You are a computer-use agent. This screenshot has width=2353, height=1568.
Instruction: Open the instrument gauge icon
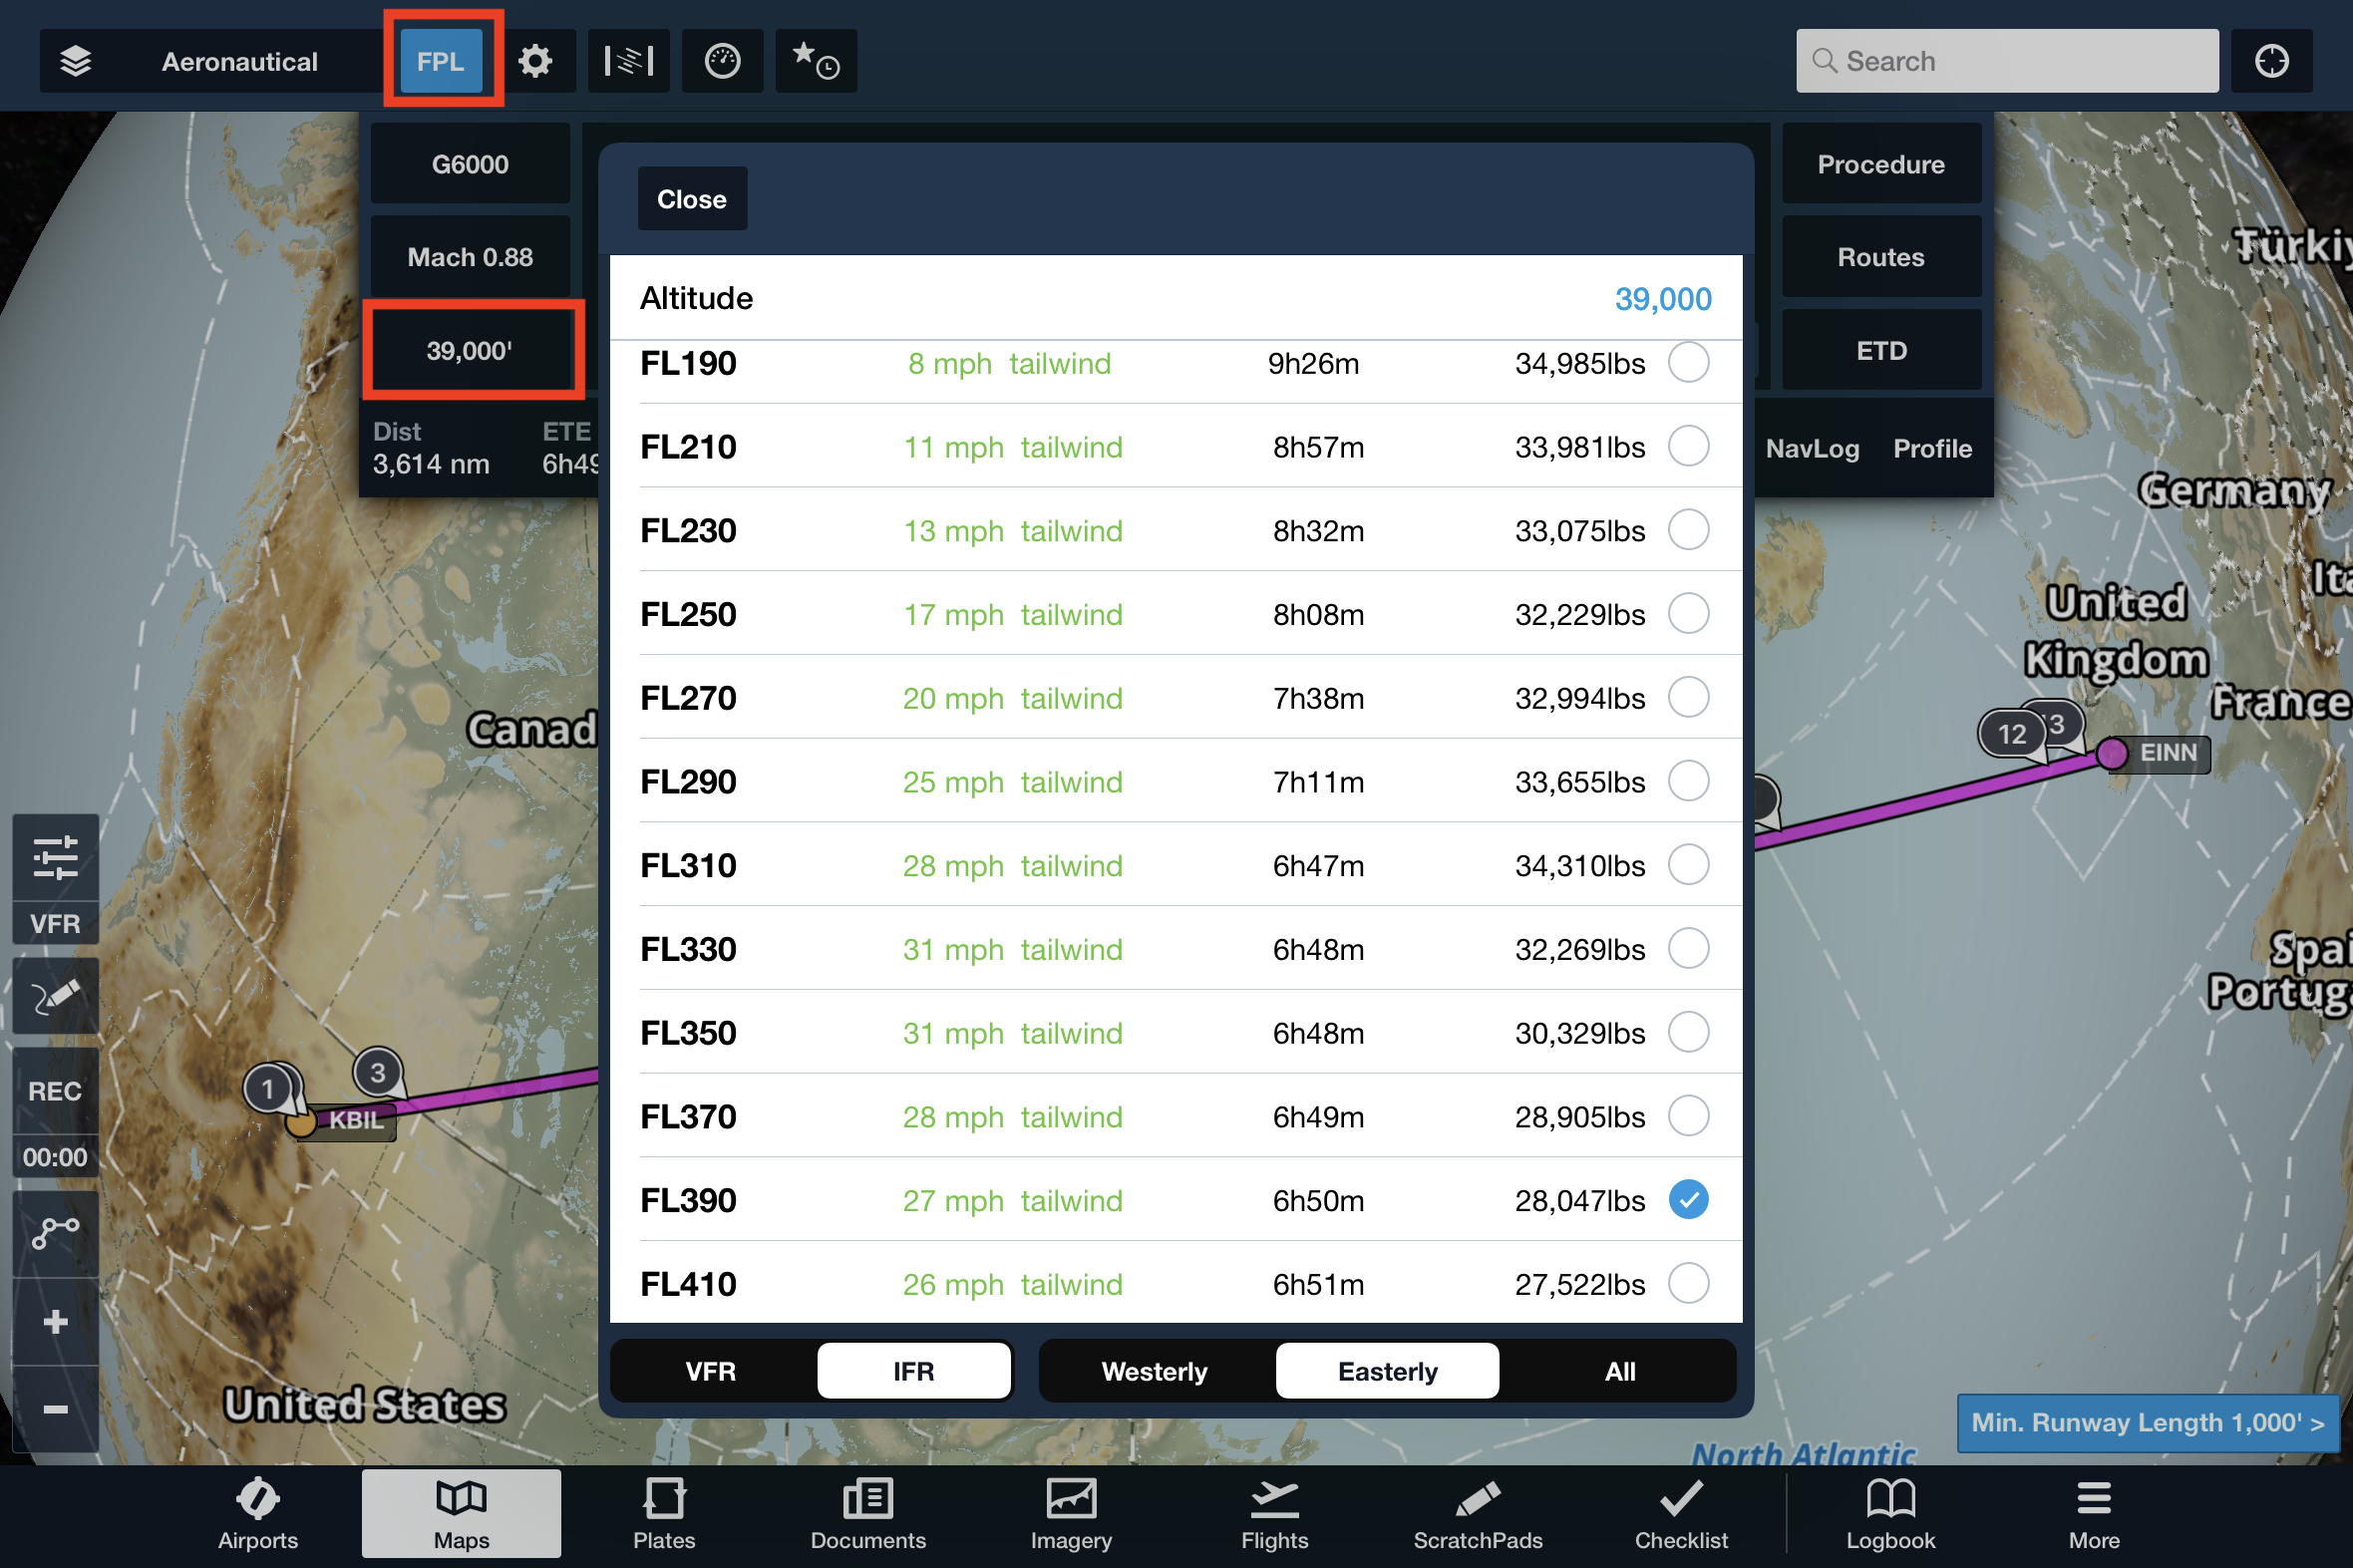tap(722, 61)
